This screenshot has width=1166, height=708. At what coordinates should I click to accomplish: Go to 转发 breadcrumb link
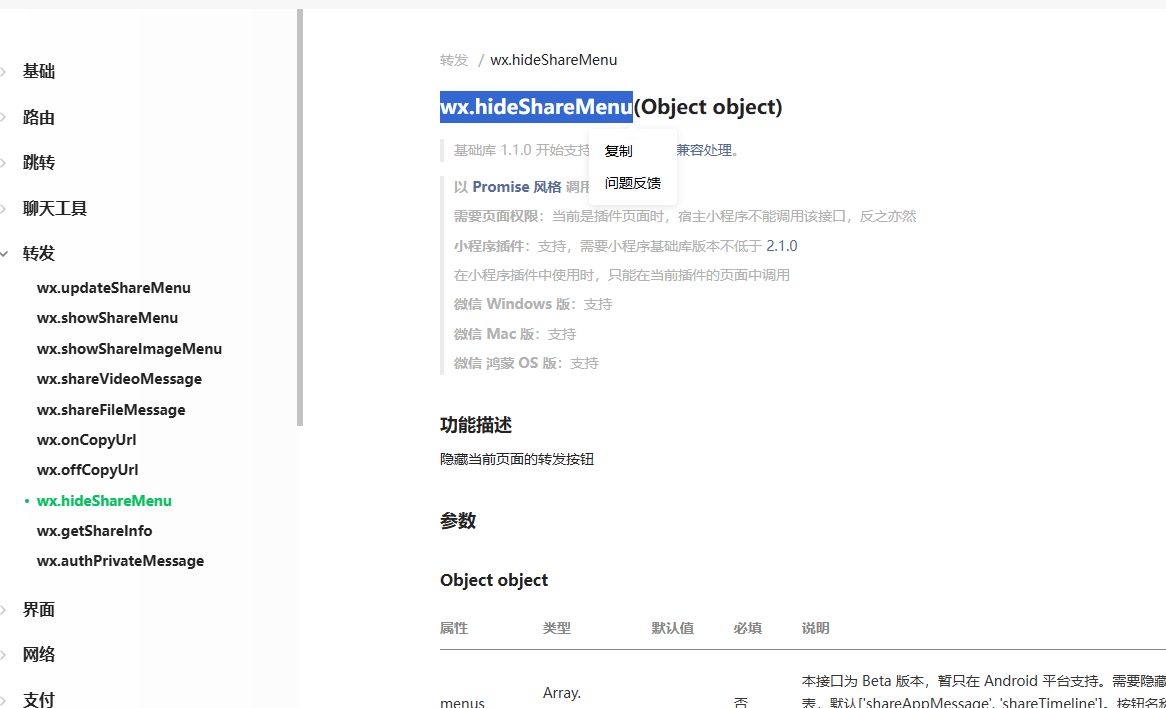tap(454, 60)
